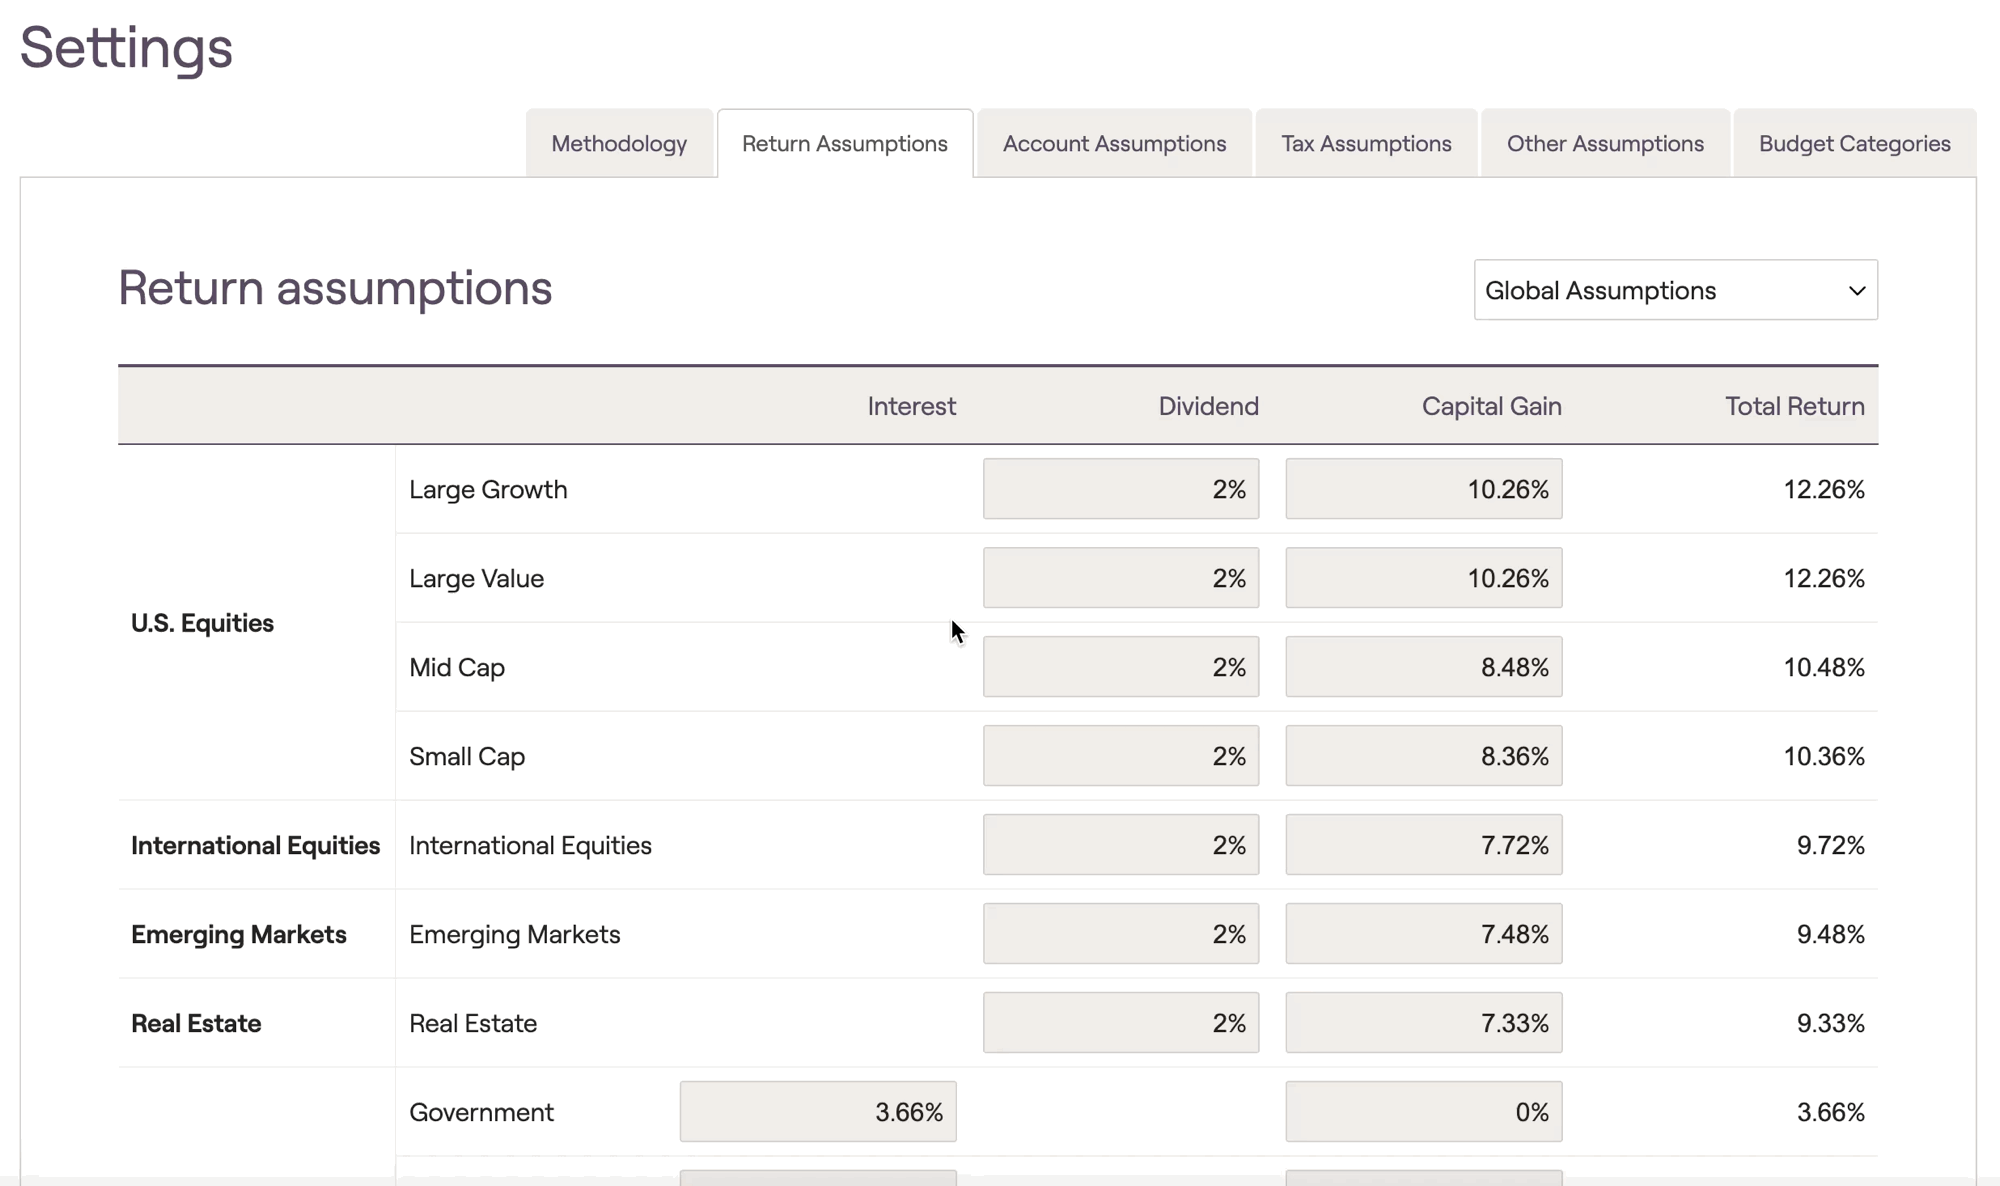Edit the Government interest rate field
The image size is (2000, 1186).
[817, 1112]
